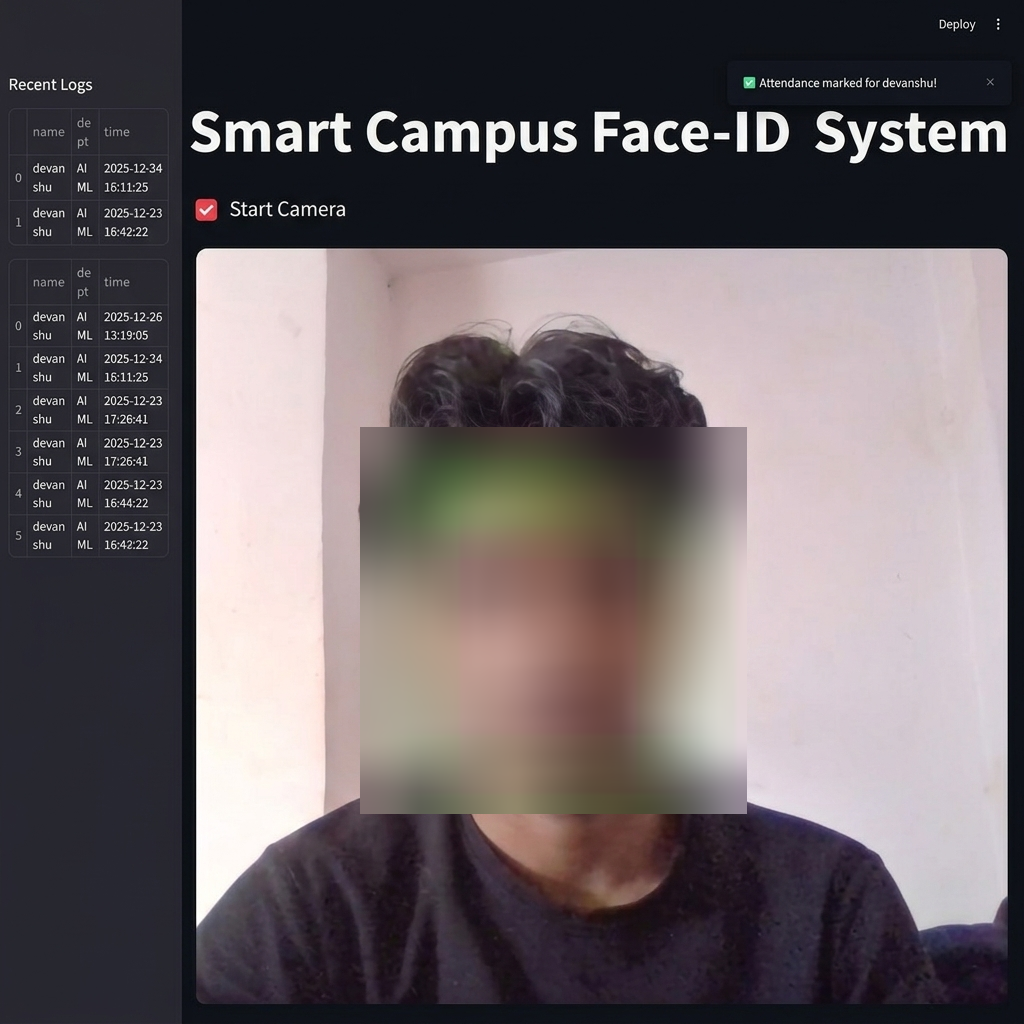1024x1024 pixels.
Task: Click the Attendance marked for devanshu message
Action: [847, 83]
